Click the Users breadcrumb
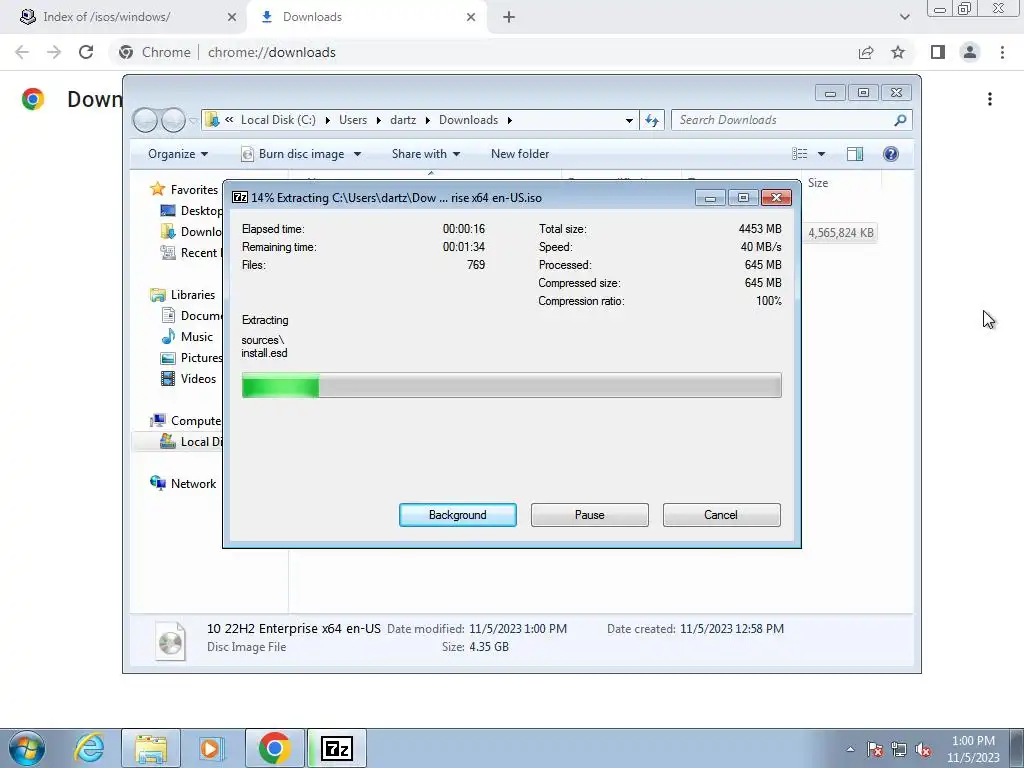This screenshot has height=768, width=1024. (353, 120)
